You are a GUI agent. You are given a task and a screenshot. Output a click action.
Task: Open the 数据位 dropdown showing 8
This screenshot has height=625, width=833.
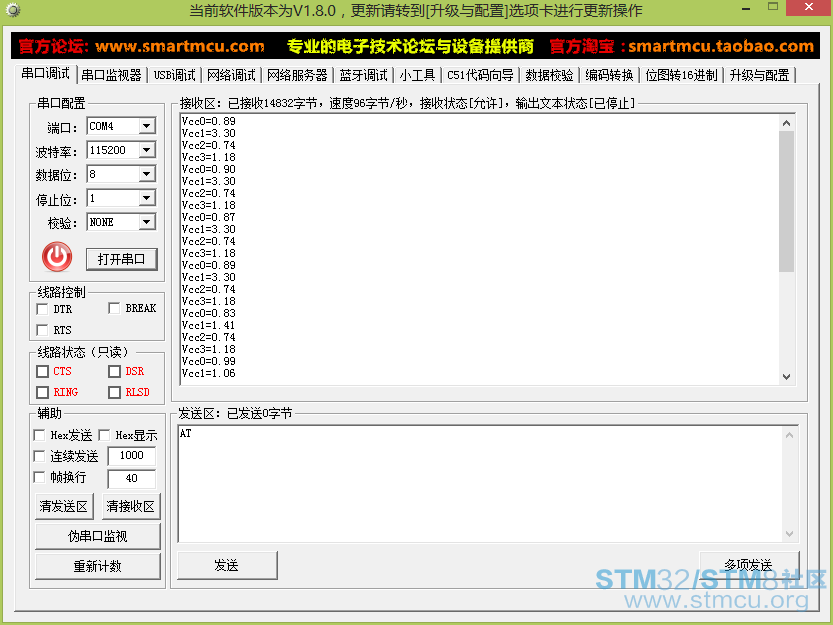(x=147, y=174)
